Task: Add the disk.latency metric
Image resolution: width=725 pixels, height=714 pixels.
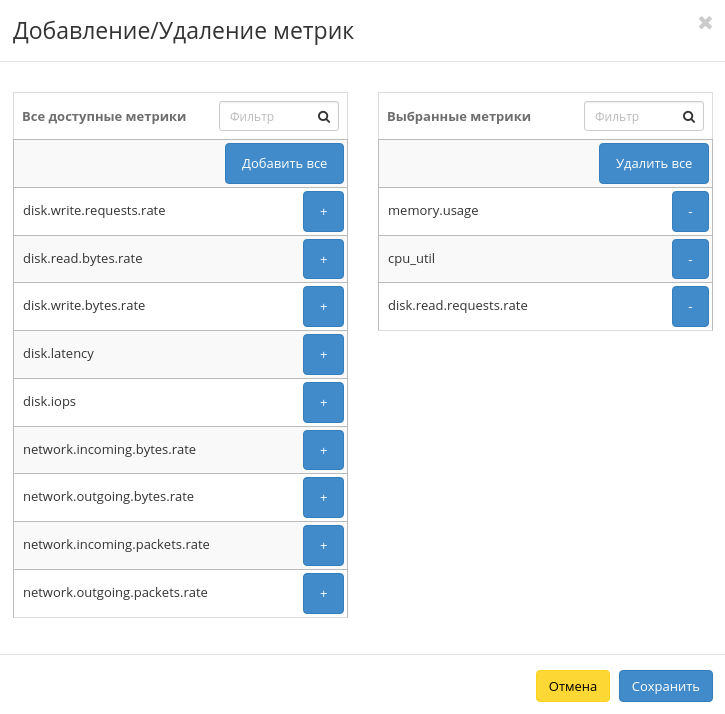Action: pos(323,355)
